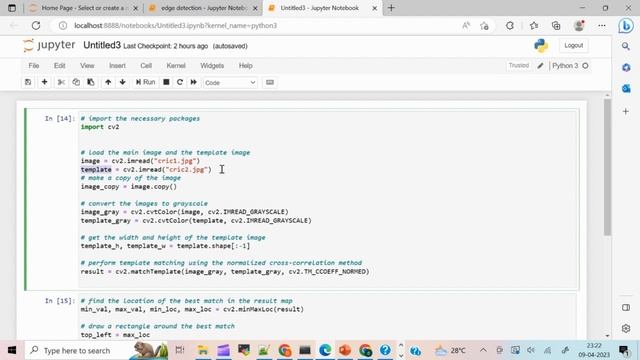The height and width of the screenshot is (360, 640).
Task: Interrupt the kernel with the stop icon
Action: (x=166, y=82)
